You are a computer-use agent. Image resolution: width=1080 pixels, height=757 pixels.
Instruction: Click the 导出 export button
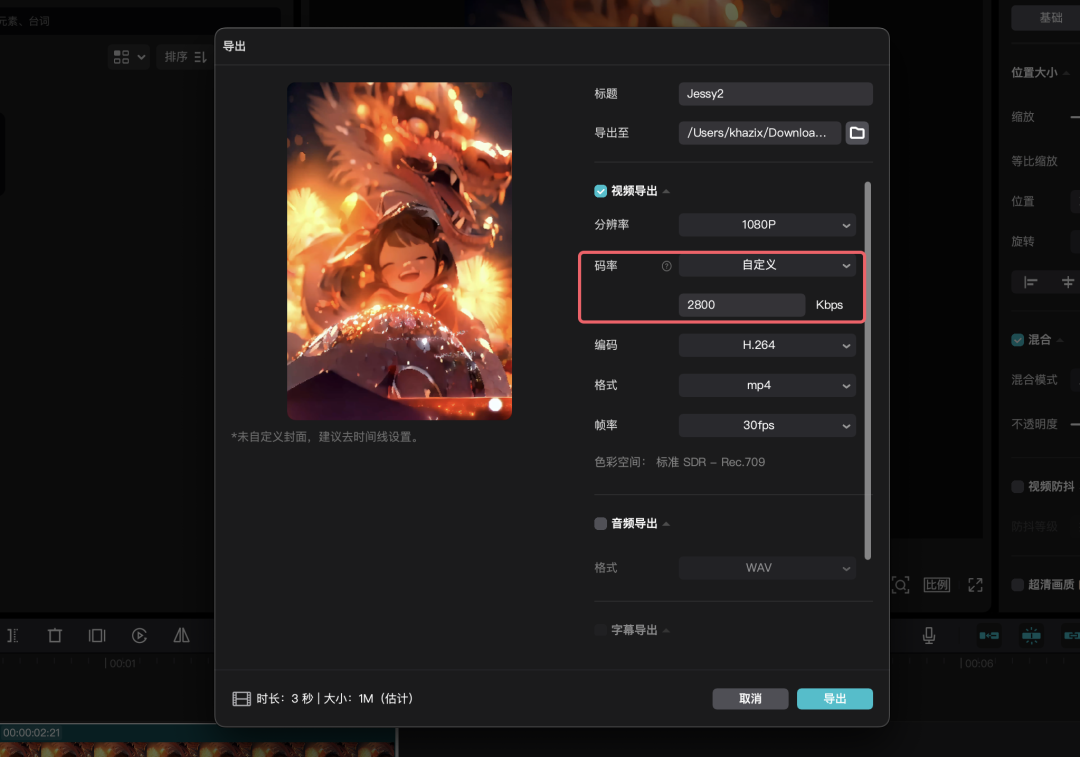(x=835, y=698)
